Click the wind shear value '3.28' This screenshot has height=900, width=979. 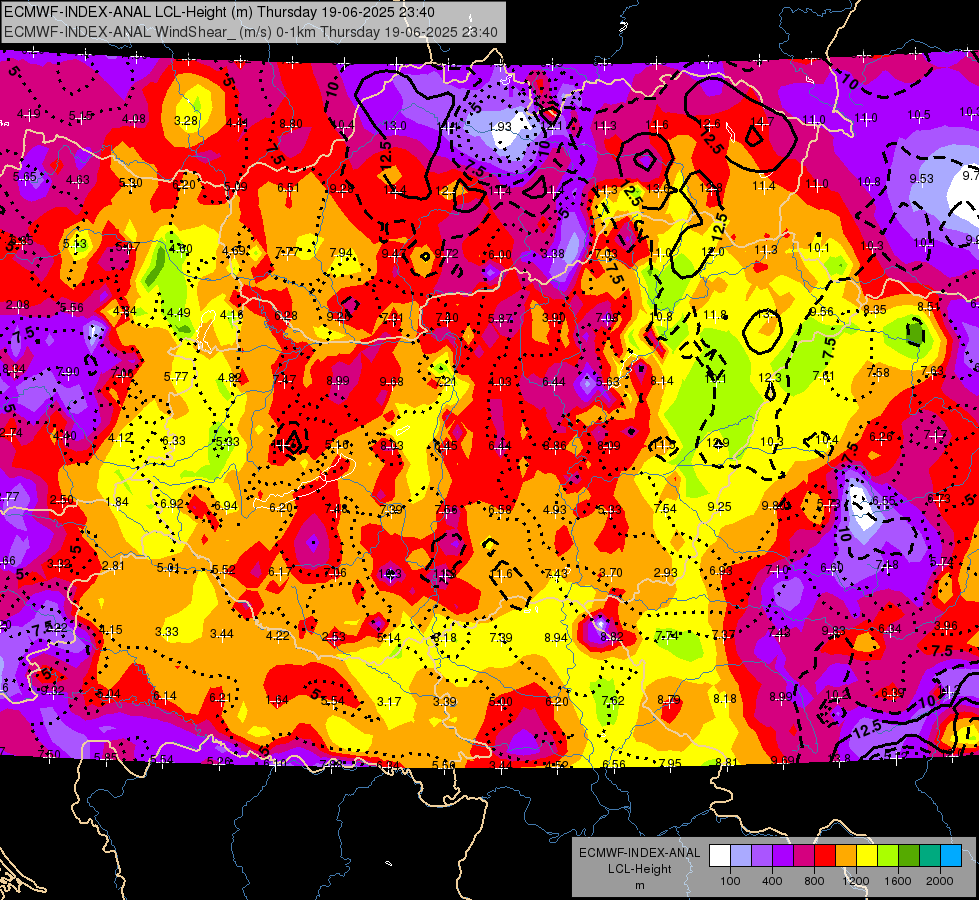point(186,121)
